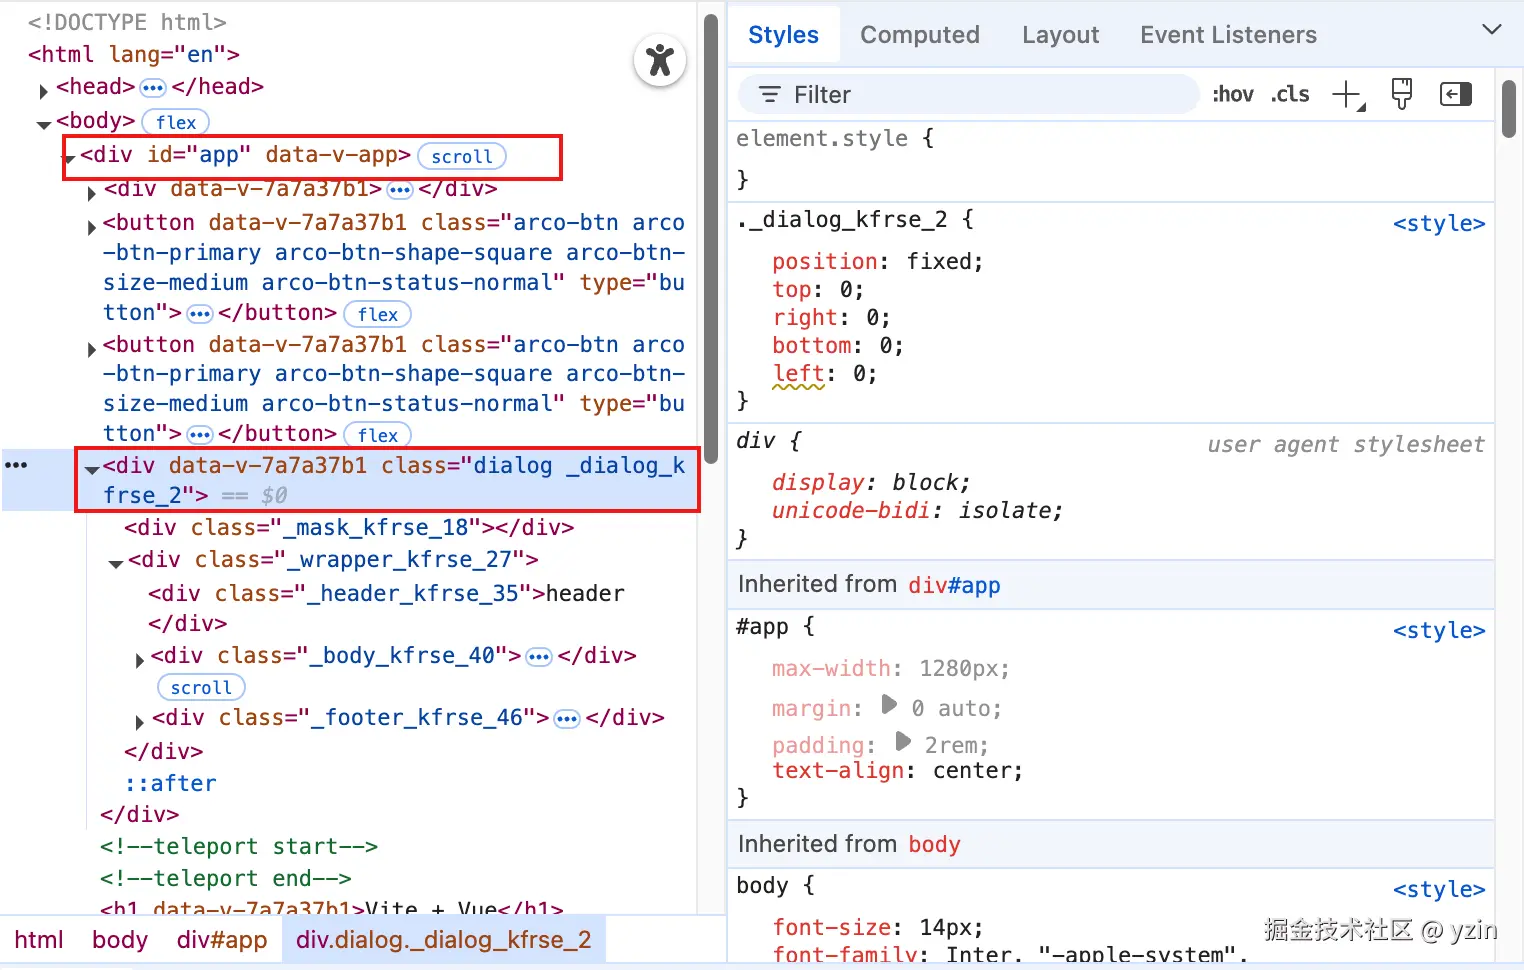
Task: Open the Event Listeners tab
Action: [x=1228, y=35]
